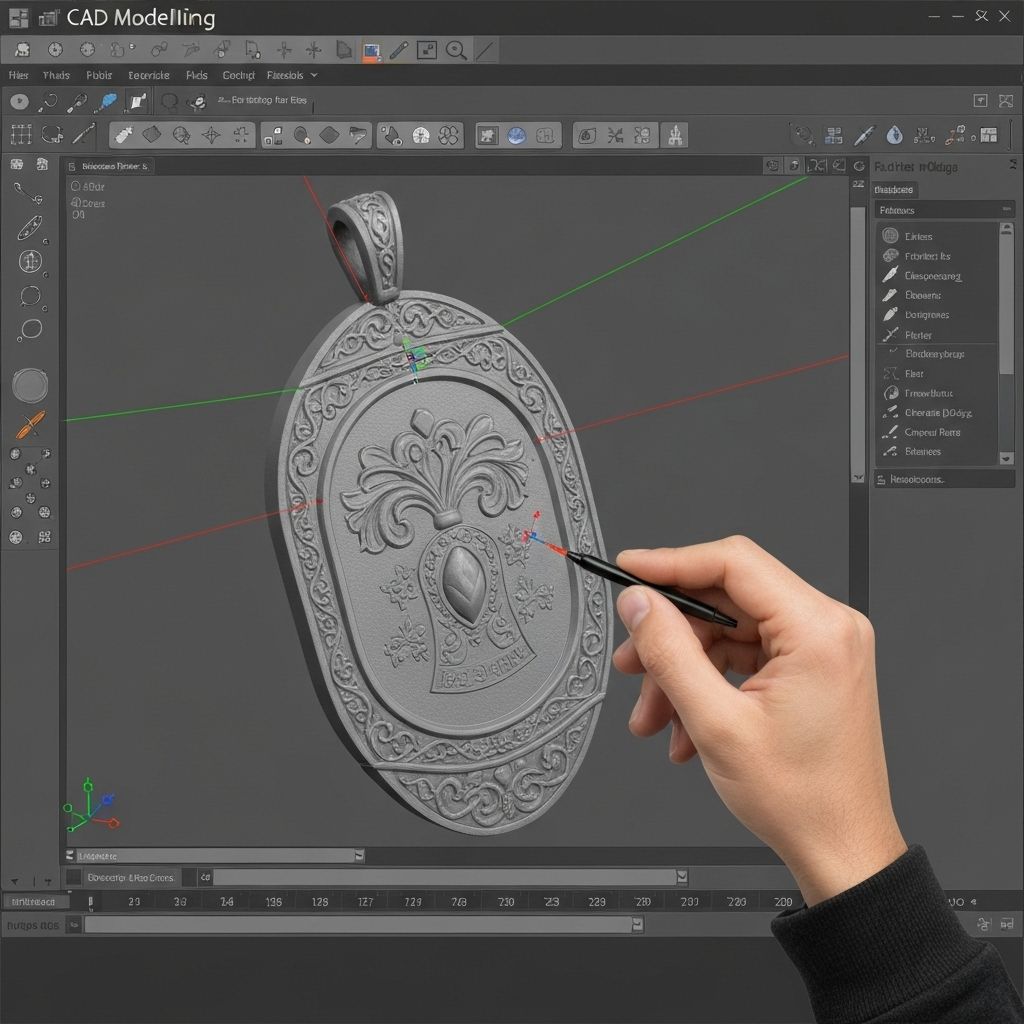Click the timeline playhead marker near 'tintreocd'
This screenshot has width=1024, height=1024.
tap(90, 902)
